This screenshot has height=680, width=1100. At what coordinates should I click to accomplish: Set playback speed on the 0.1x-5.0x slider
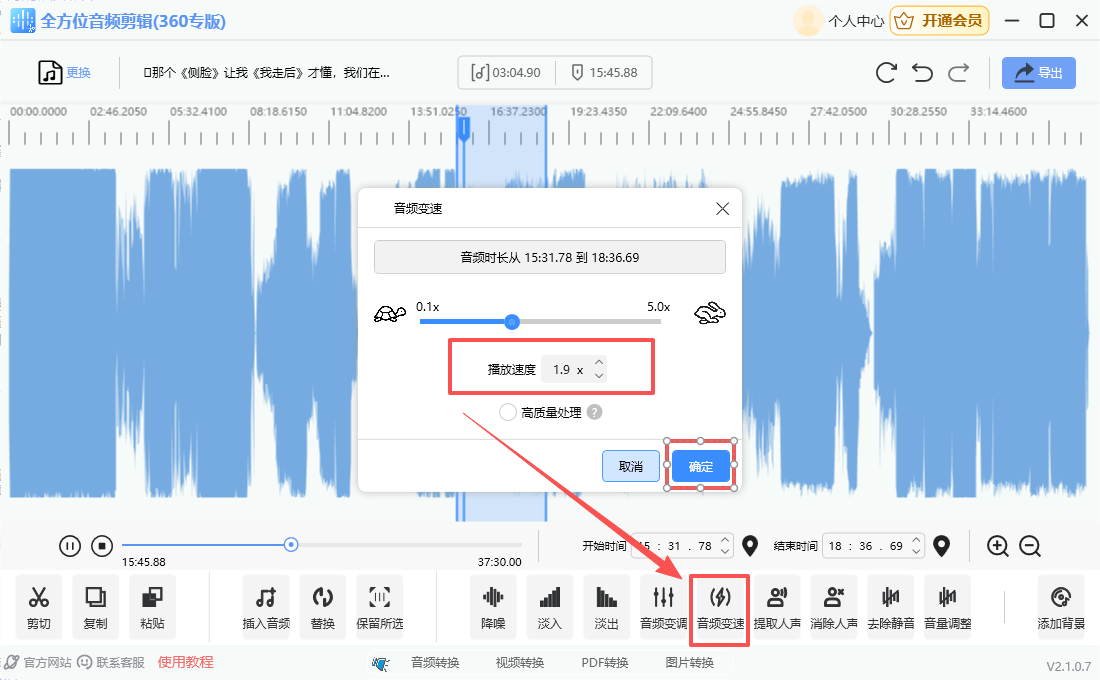[512, 322]
